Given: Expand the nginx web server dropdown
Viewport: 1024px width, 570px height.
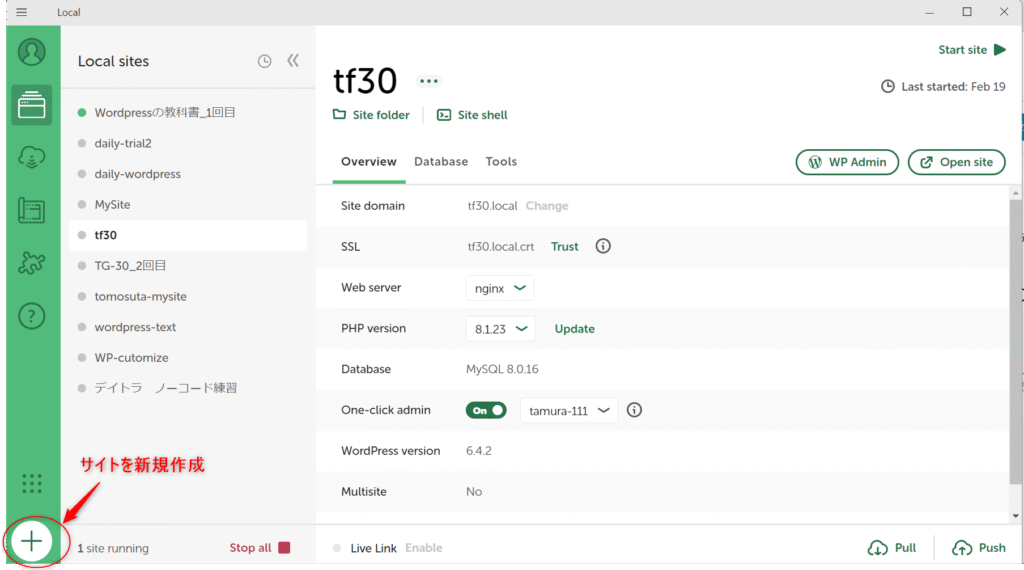Looking at the screenshot, I should [500, 288].
